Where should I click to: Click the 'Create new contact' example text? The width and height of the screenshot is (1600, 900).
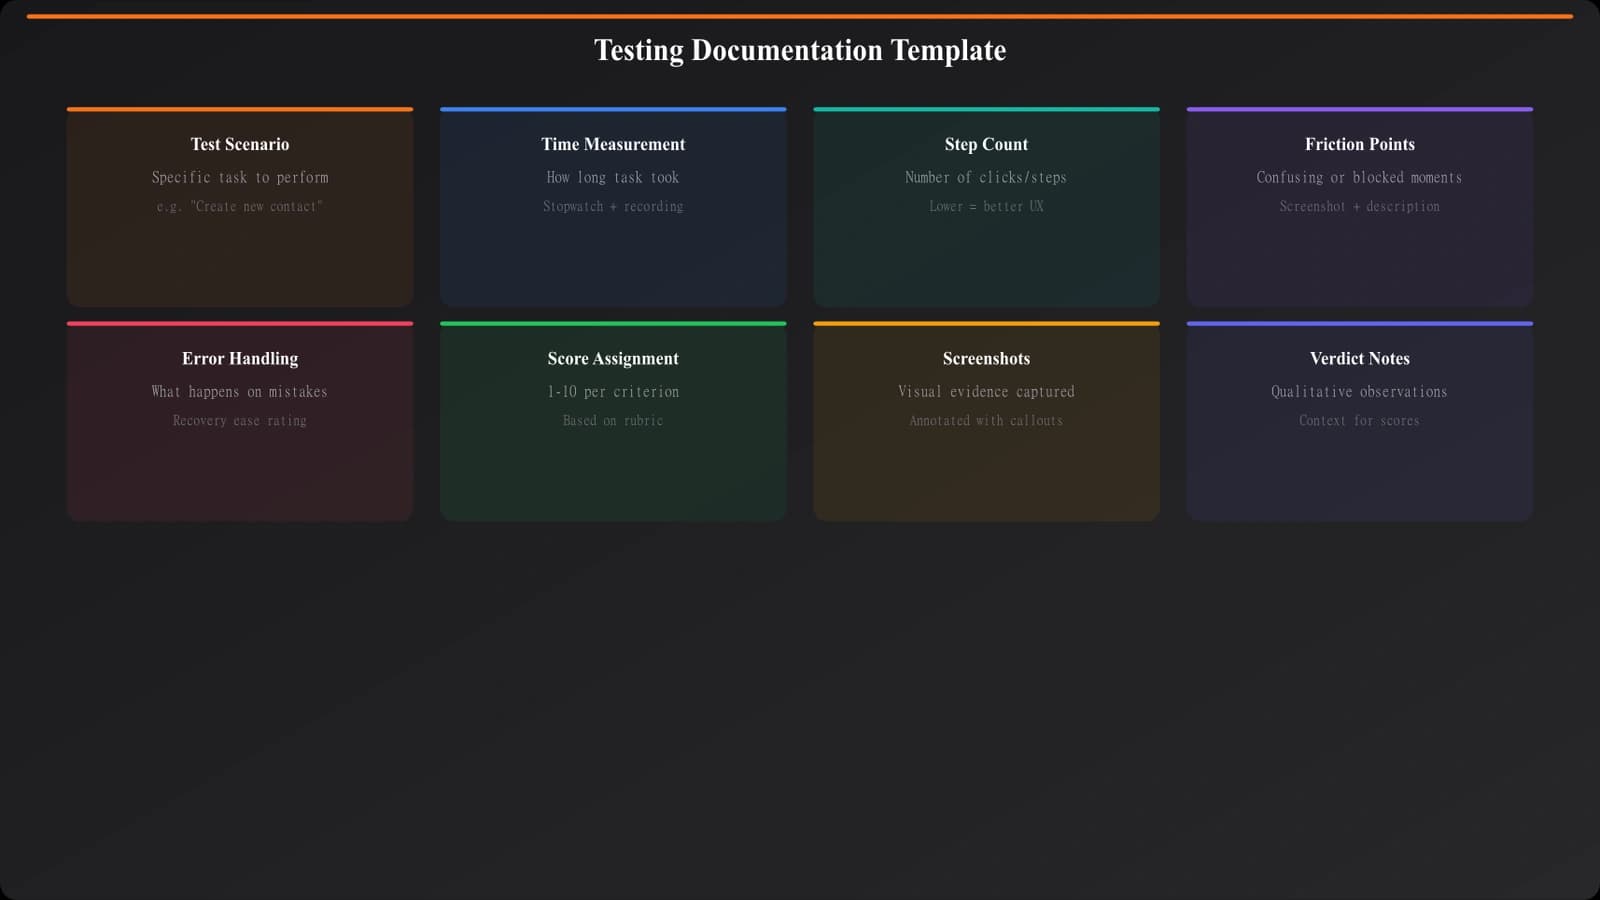coord(239,207)
